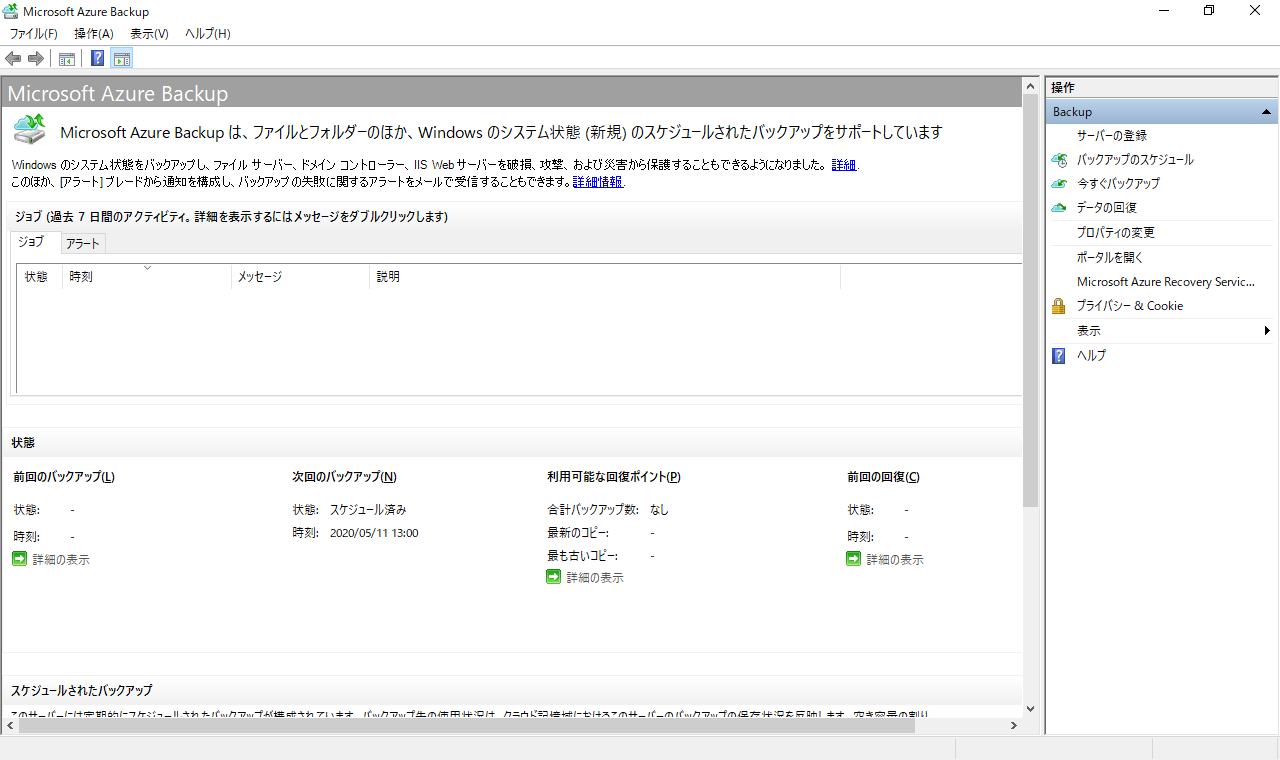Image resolution: width=1280 pixels, height=760 pixels.
Task: Open the ファイル(F) menu
Action: point(34,34)
